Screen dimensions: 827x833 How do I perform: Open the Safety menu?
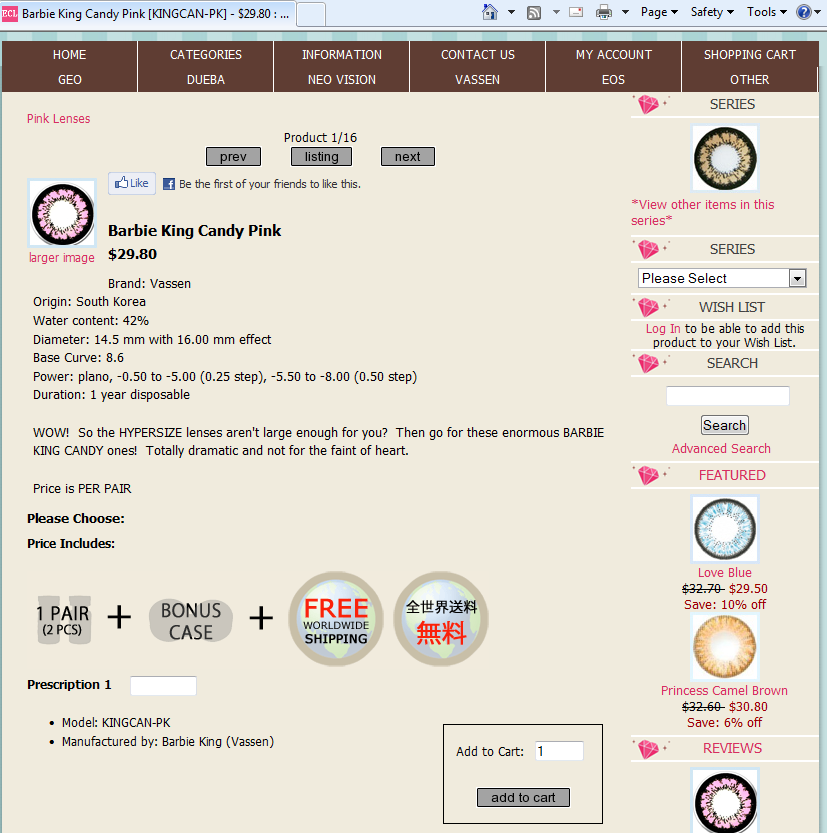click(x=712, y=12)
